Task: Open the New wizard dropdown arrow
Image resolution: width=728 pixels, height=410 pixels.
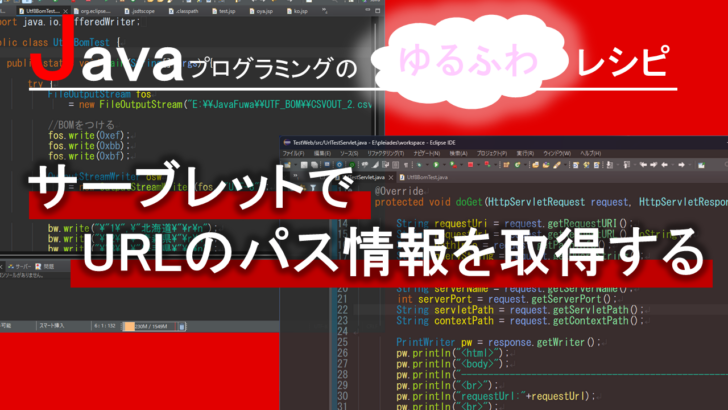Action: click(296, 164)
